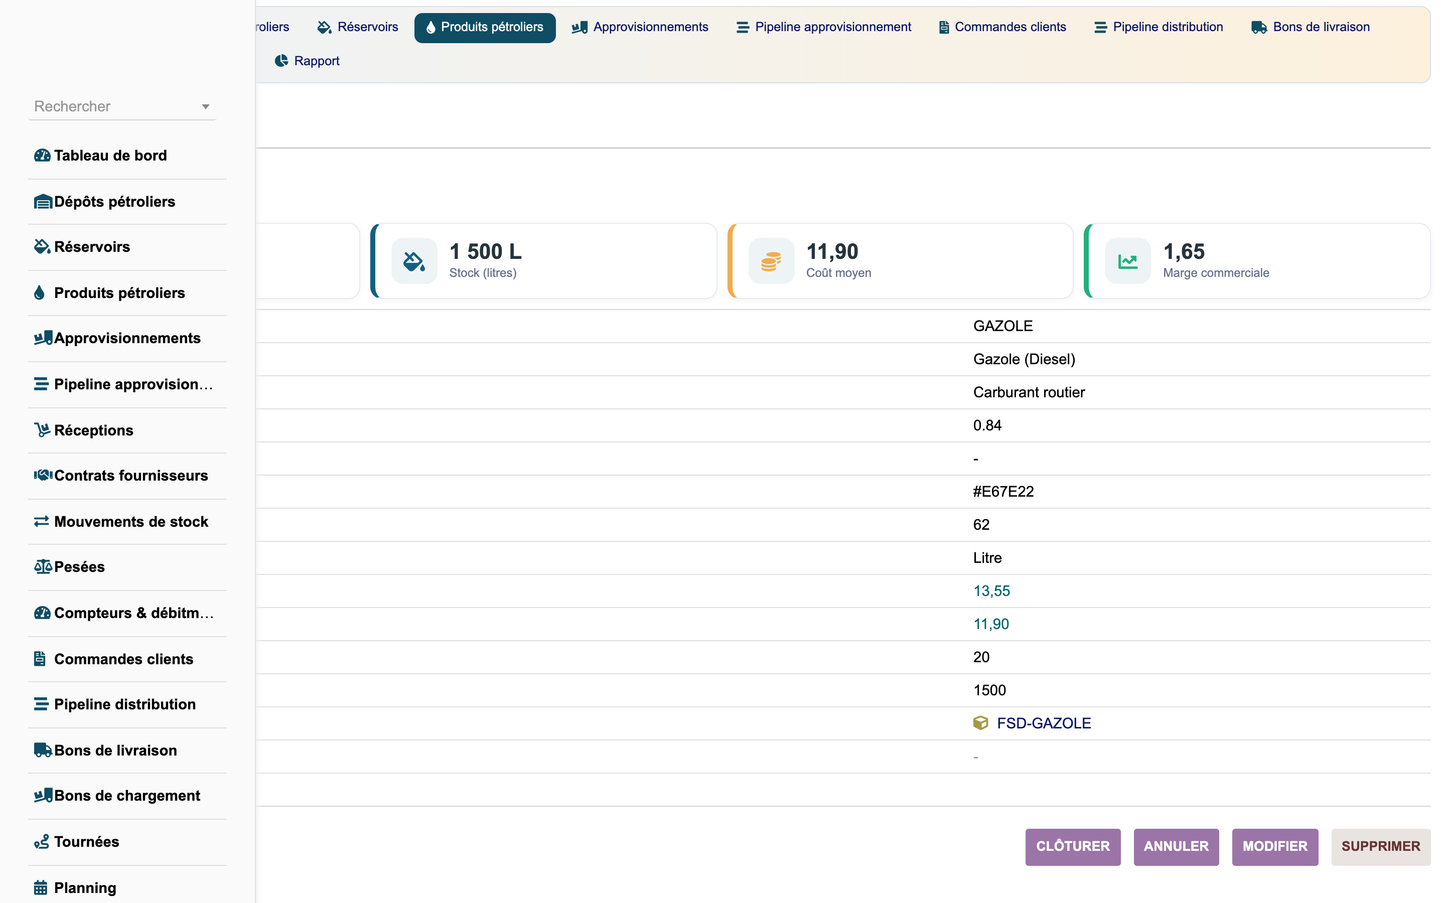Open the Rechercher dropdown arrow
This screenshot has height=903, width=1445.
pos(206,107)
